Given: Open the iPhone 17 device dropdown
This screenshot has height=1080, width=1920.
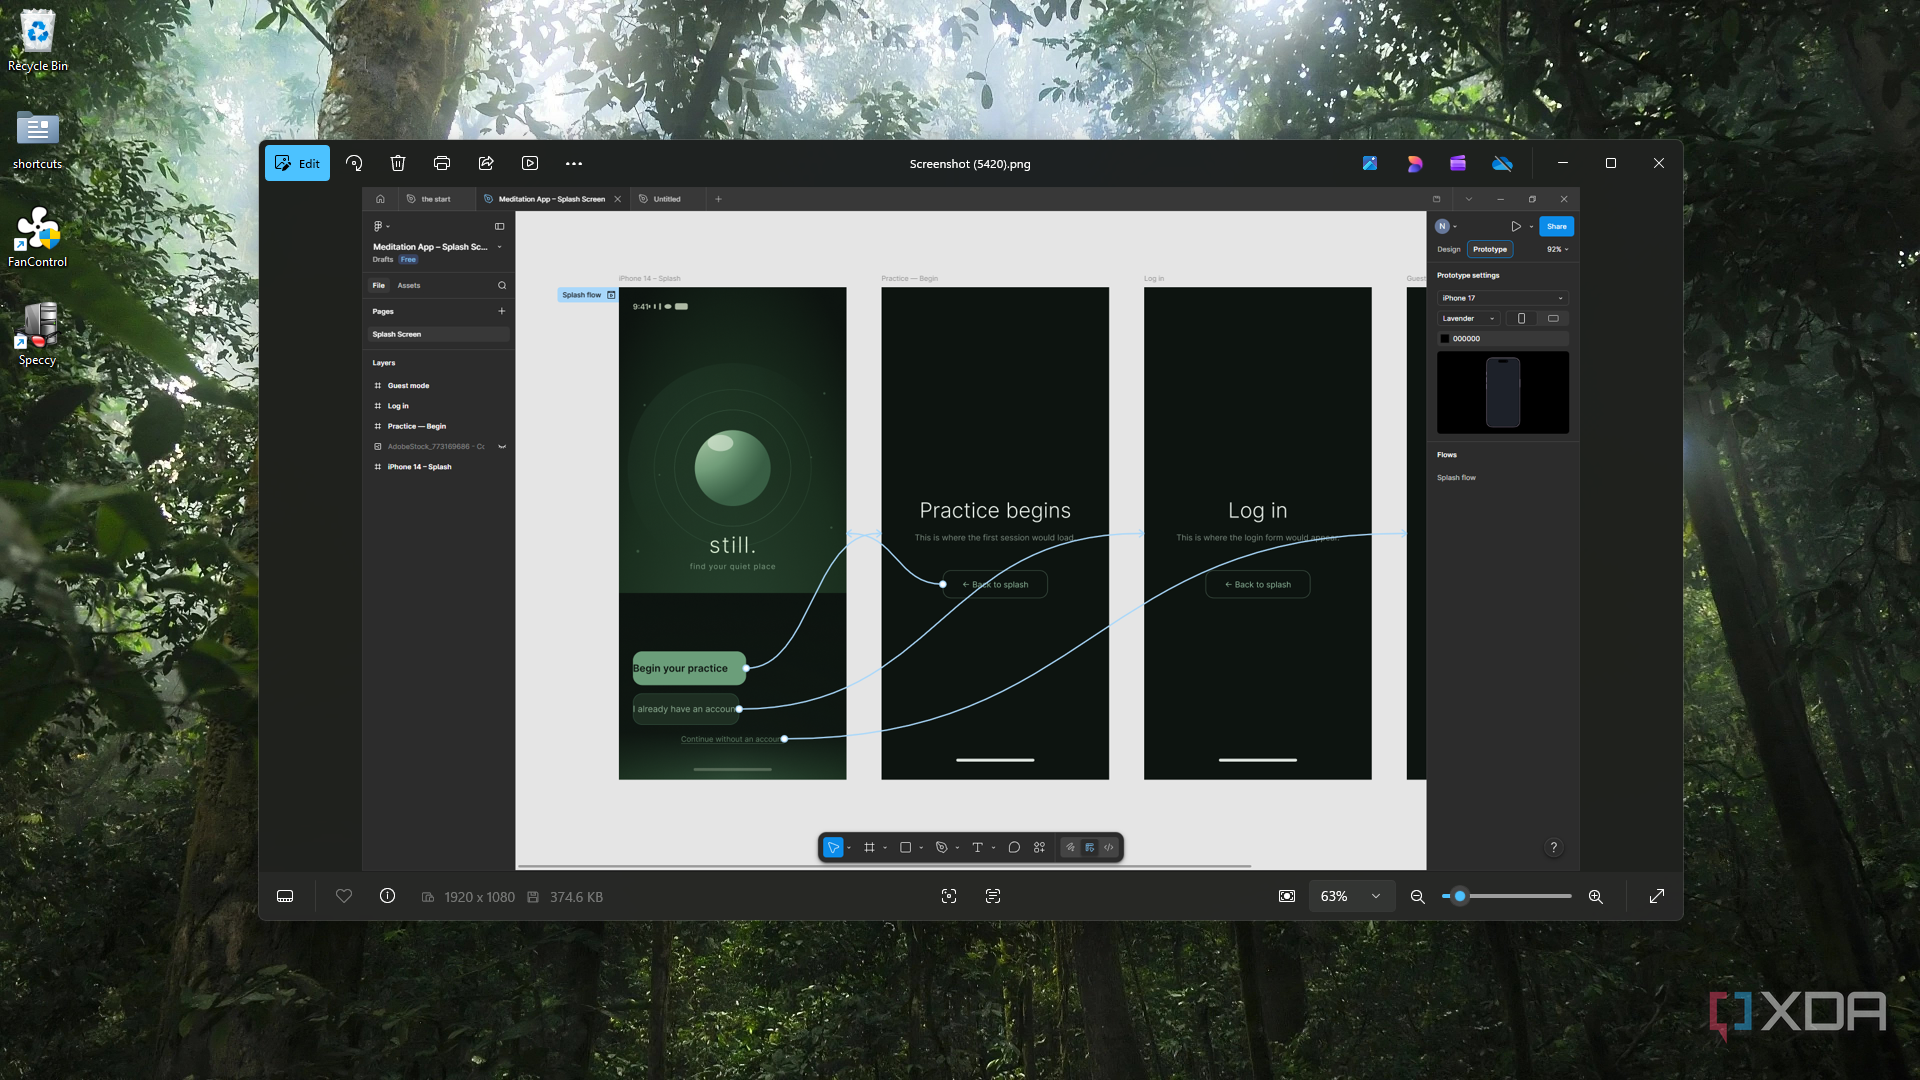Looking at the screenshot, I should tap(1503, 298).
